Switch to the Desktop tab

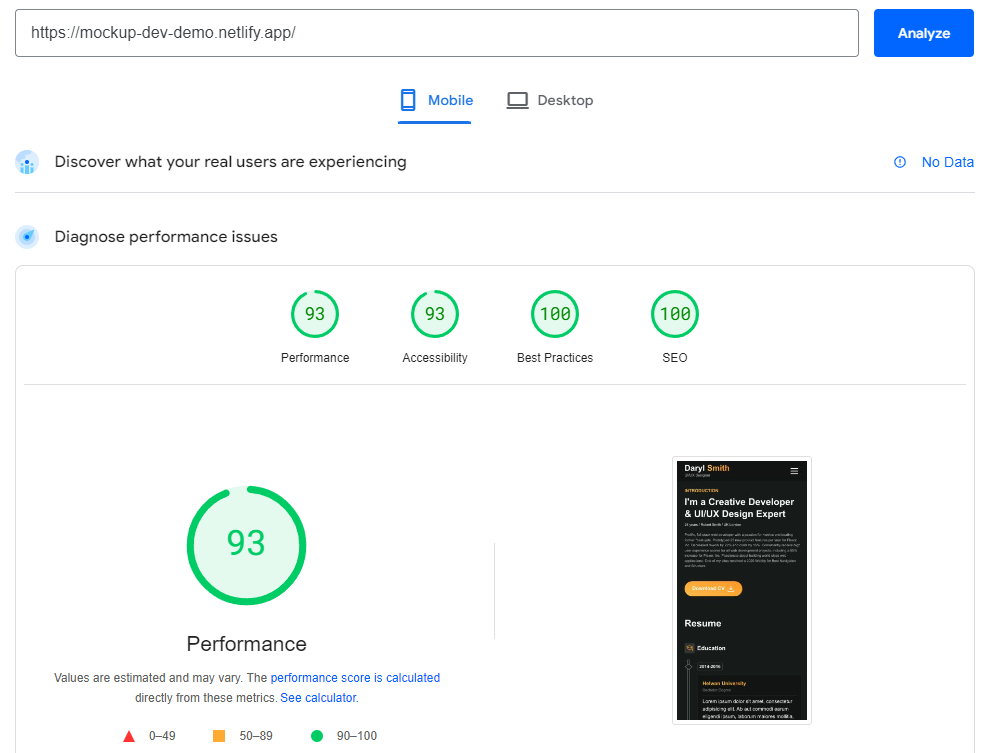point(550,101)
